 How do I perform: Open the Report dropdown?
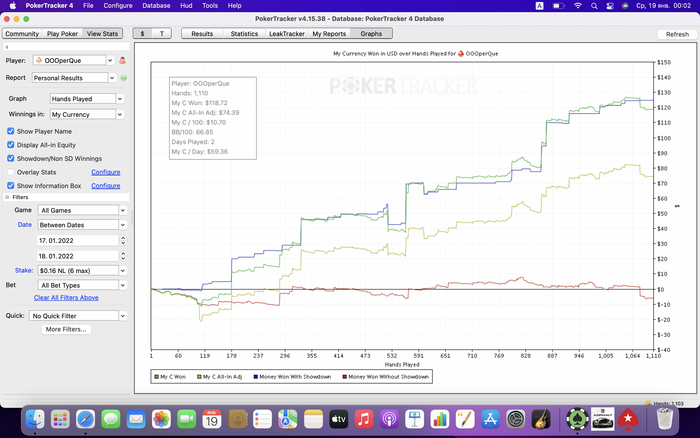pyautogui.click(x=112, y=78)
